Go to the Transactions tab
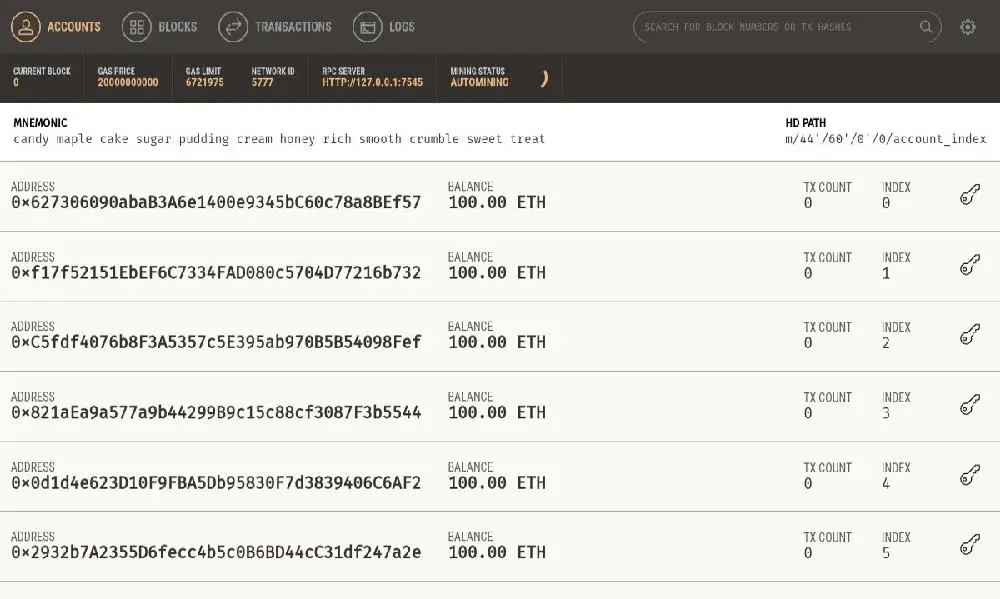Viewport: 1000px width, 599px height. pos(275,27)
